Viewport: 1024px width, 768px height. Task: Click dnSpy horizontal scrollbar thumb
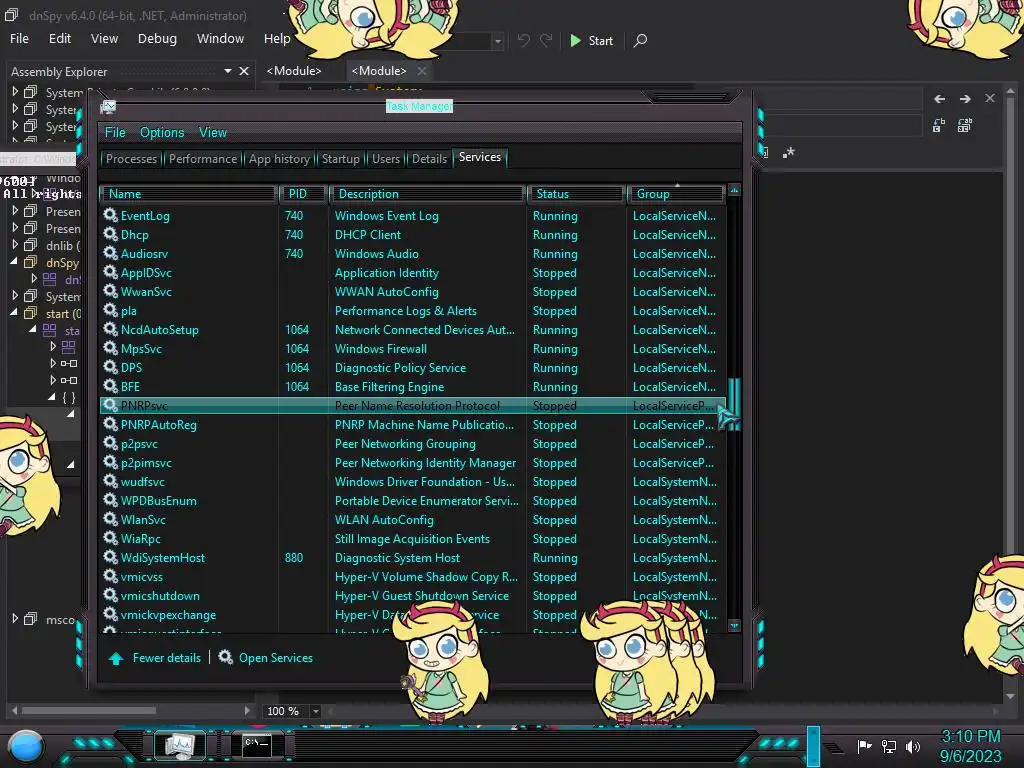click(x=89, y=711)
